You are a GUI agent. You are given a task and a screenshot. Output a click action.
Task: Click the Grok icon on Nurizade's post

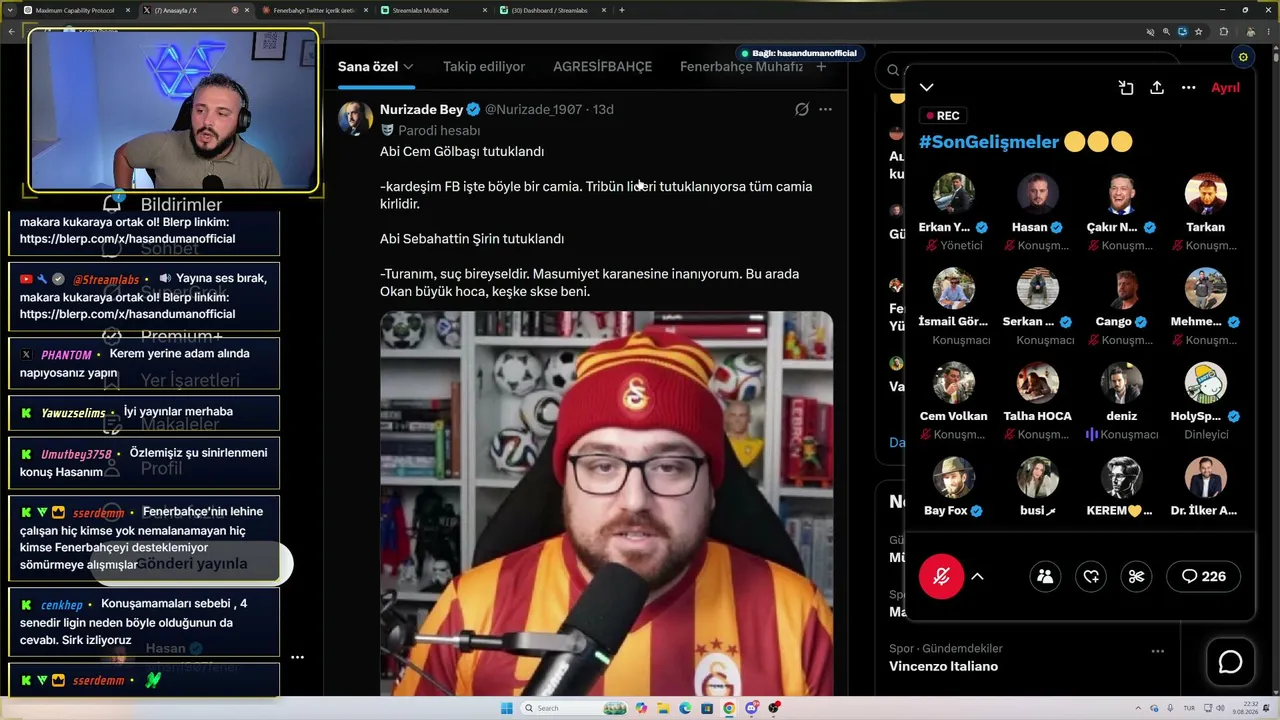(x=801, y=109)
